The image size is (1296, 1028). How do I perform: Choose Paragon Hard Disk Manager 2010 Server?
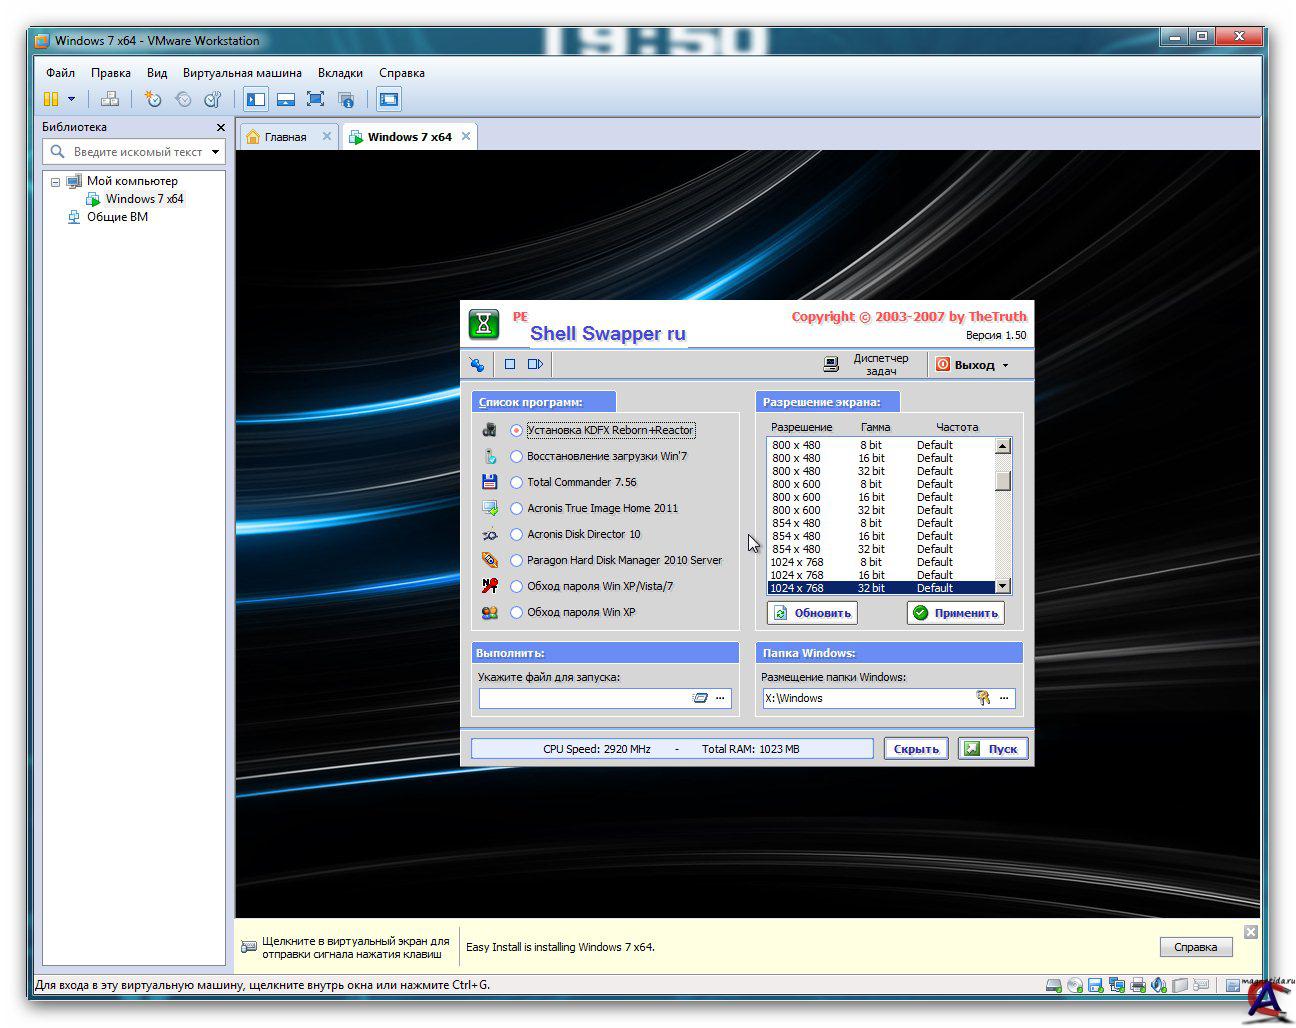click(516, 560)
